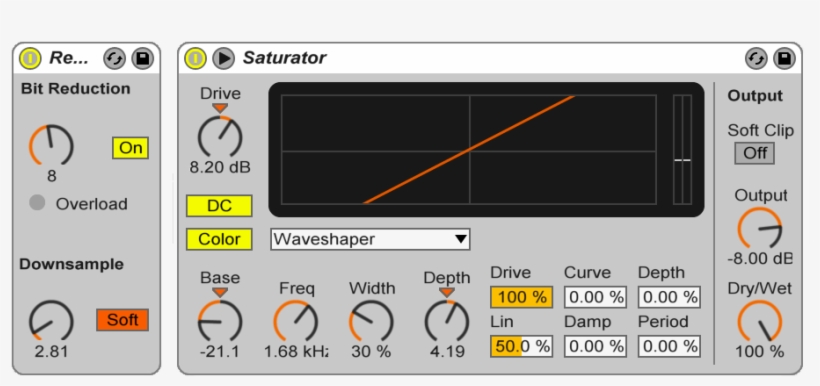This screenshot has height=386, width=820.
Task: Click the Damp 0.00 % field
Action: (x=595, y=346)
